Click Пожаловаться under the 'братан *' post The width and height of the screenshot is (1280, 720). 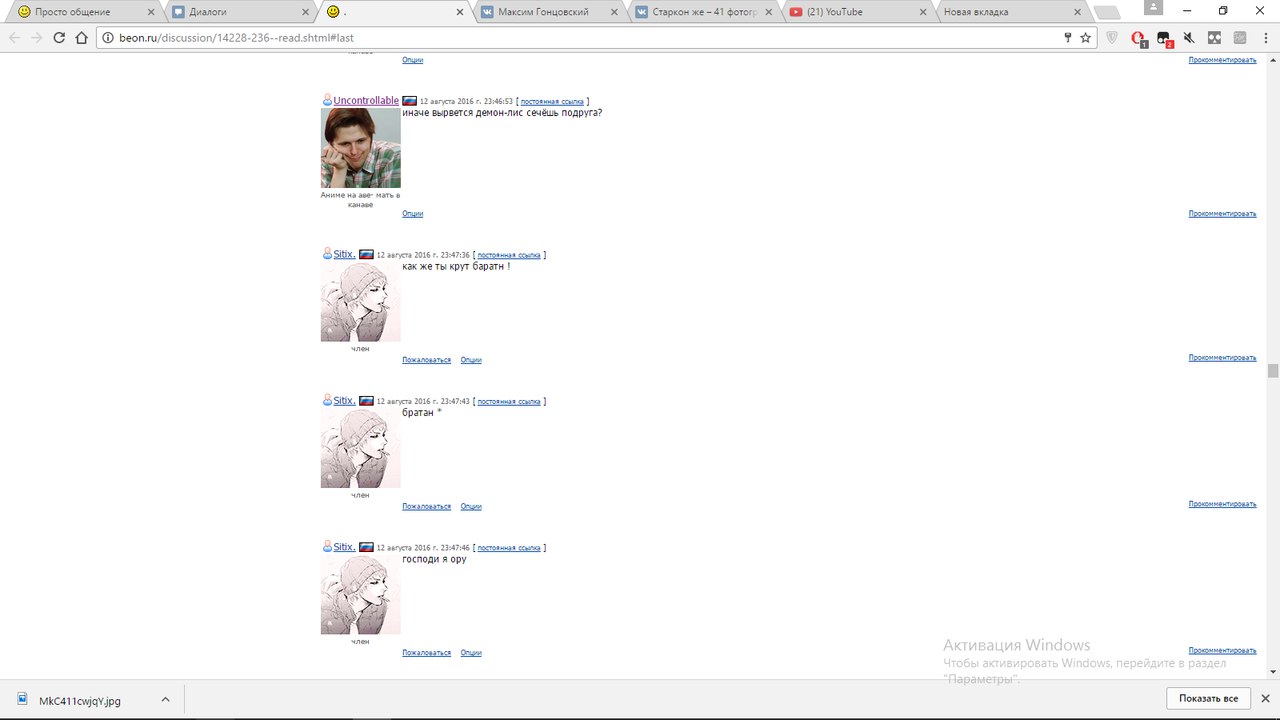[426, 507]
